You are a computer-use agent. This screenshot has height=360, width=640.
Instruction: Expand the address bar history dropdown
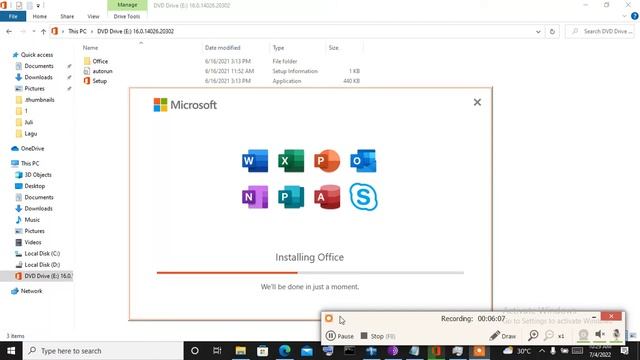(538, 31)
